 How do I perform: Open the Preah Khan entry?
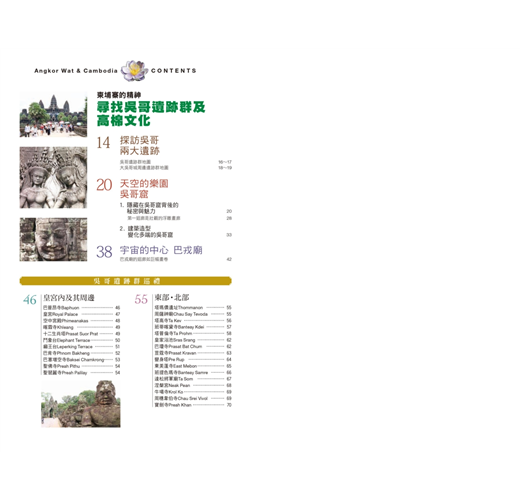coord(193,405)
